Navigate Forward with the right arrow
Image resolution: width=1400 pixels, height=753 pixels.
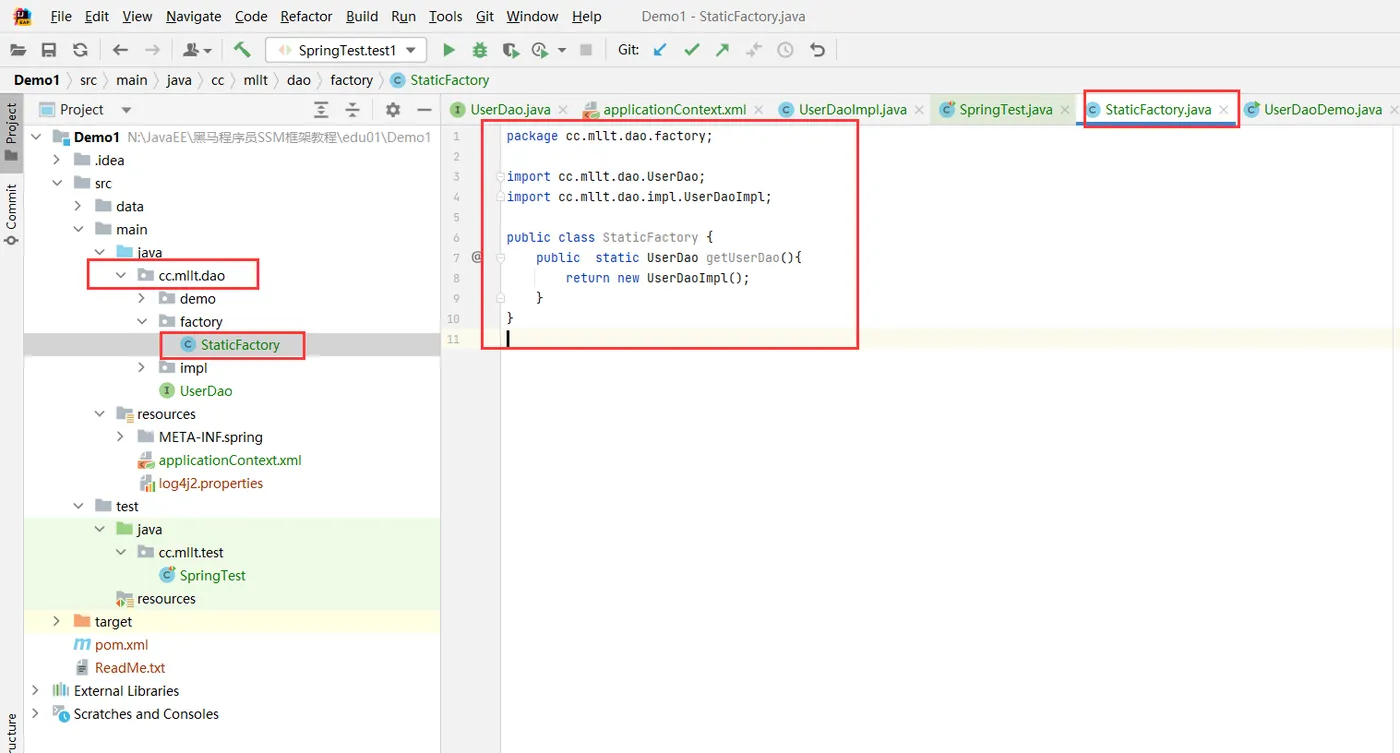(x=152, y=50)
